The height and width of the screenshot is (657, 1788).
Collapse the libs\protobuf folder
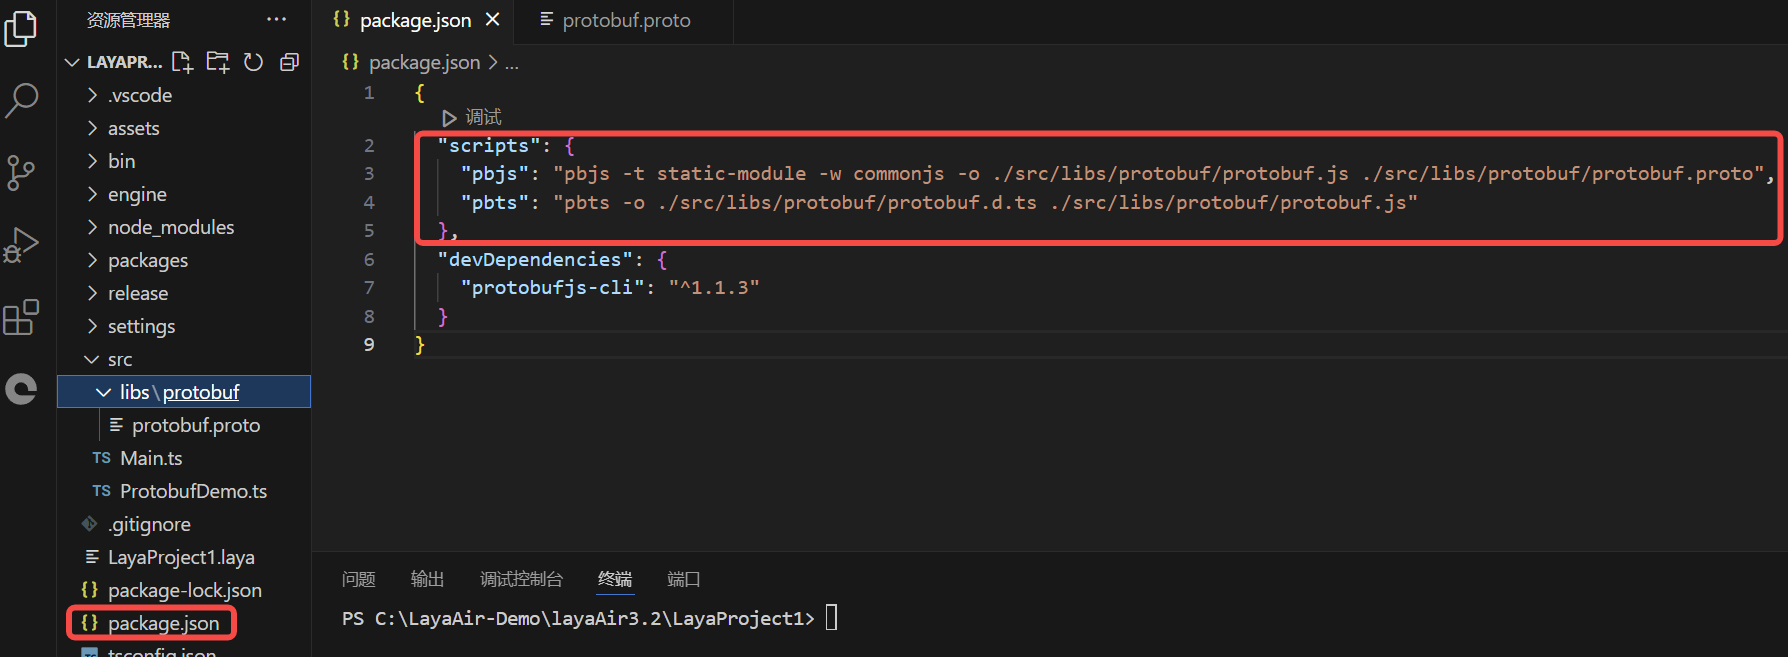pyautogui.click(x=104, y=392)
